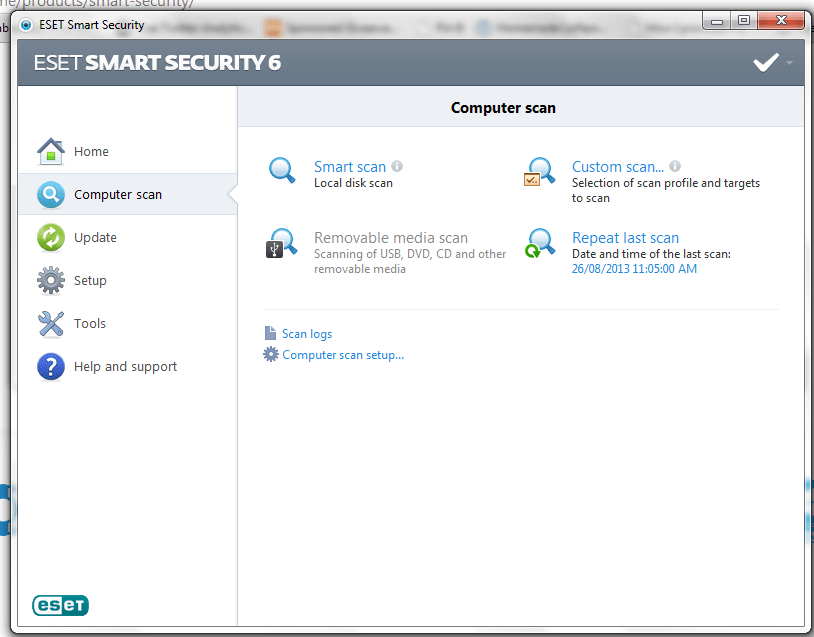Go to the Update section
814x637 pixels.
click(95, 238)
